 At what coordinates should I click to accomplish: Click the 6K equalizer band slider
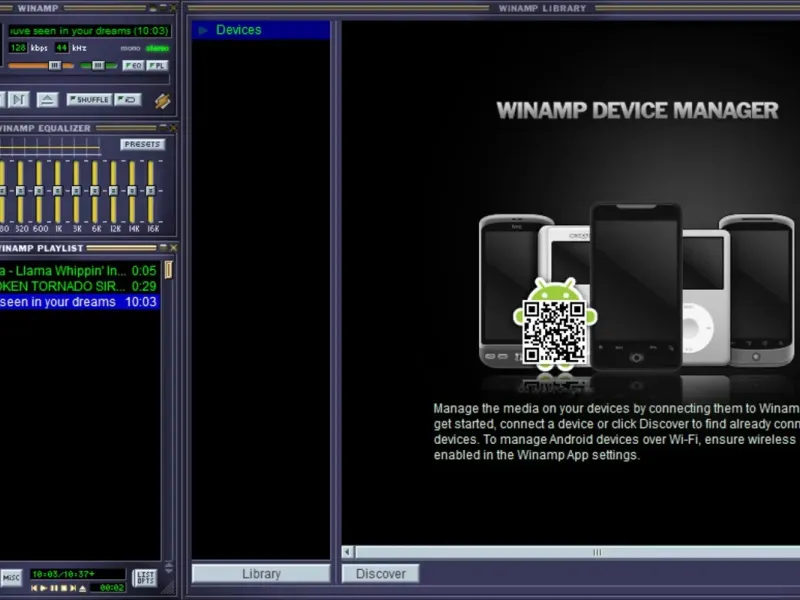(94, 191)
